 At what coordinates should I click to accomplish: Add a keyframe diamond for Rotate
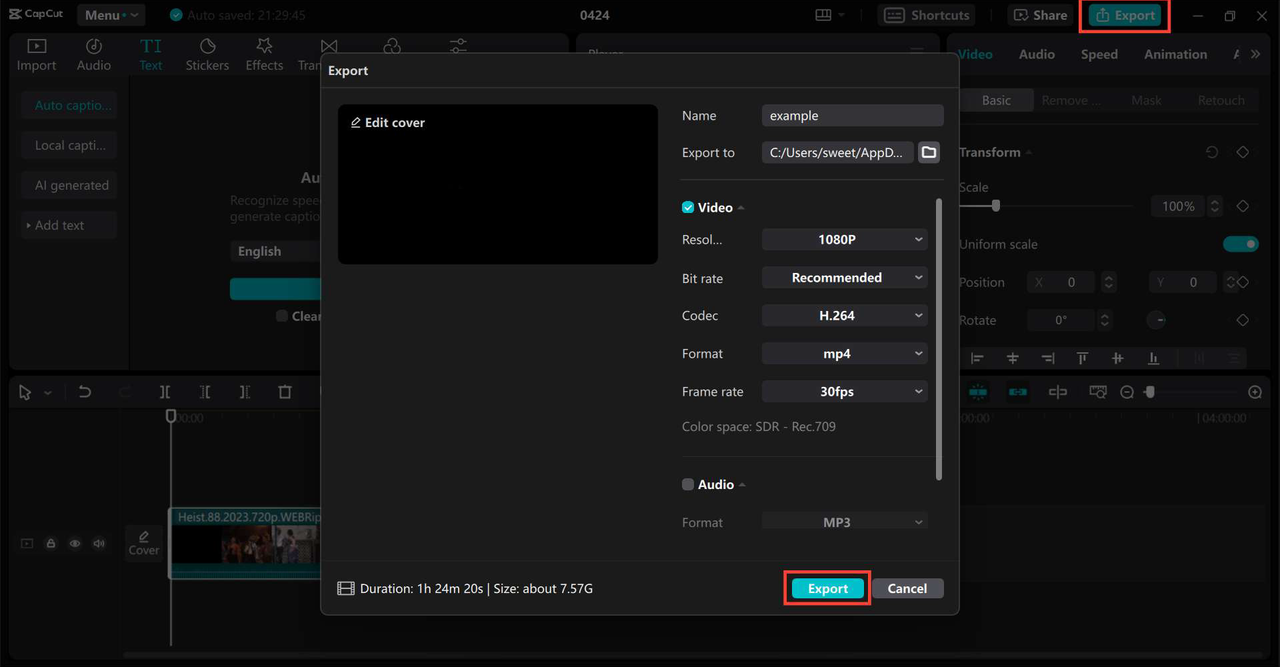click(1243, 320)
